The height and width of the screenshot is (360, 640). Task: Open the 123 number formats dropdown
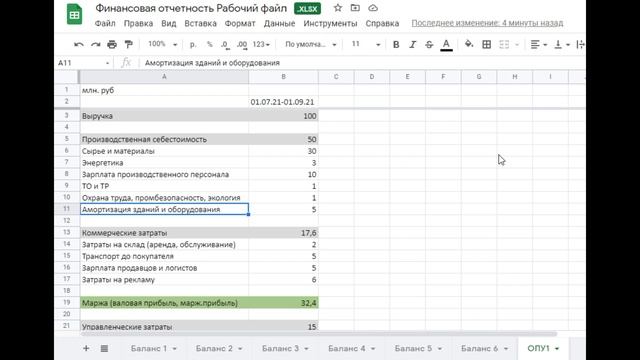pos(261,44)
